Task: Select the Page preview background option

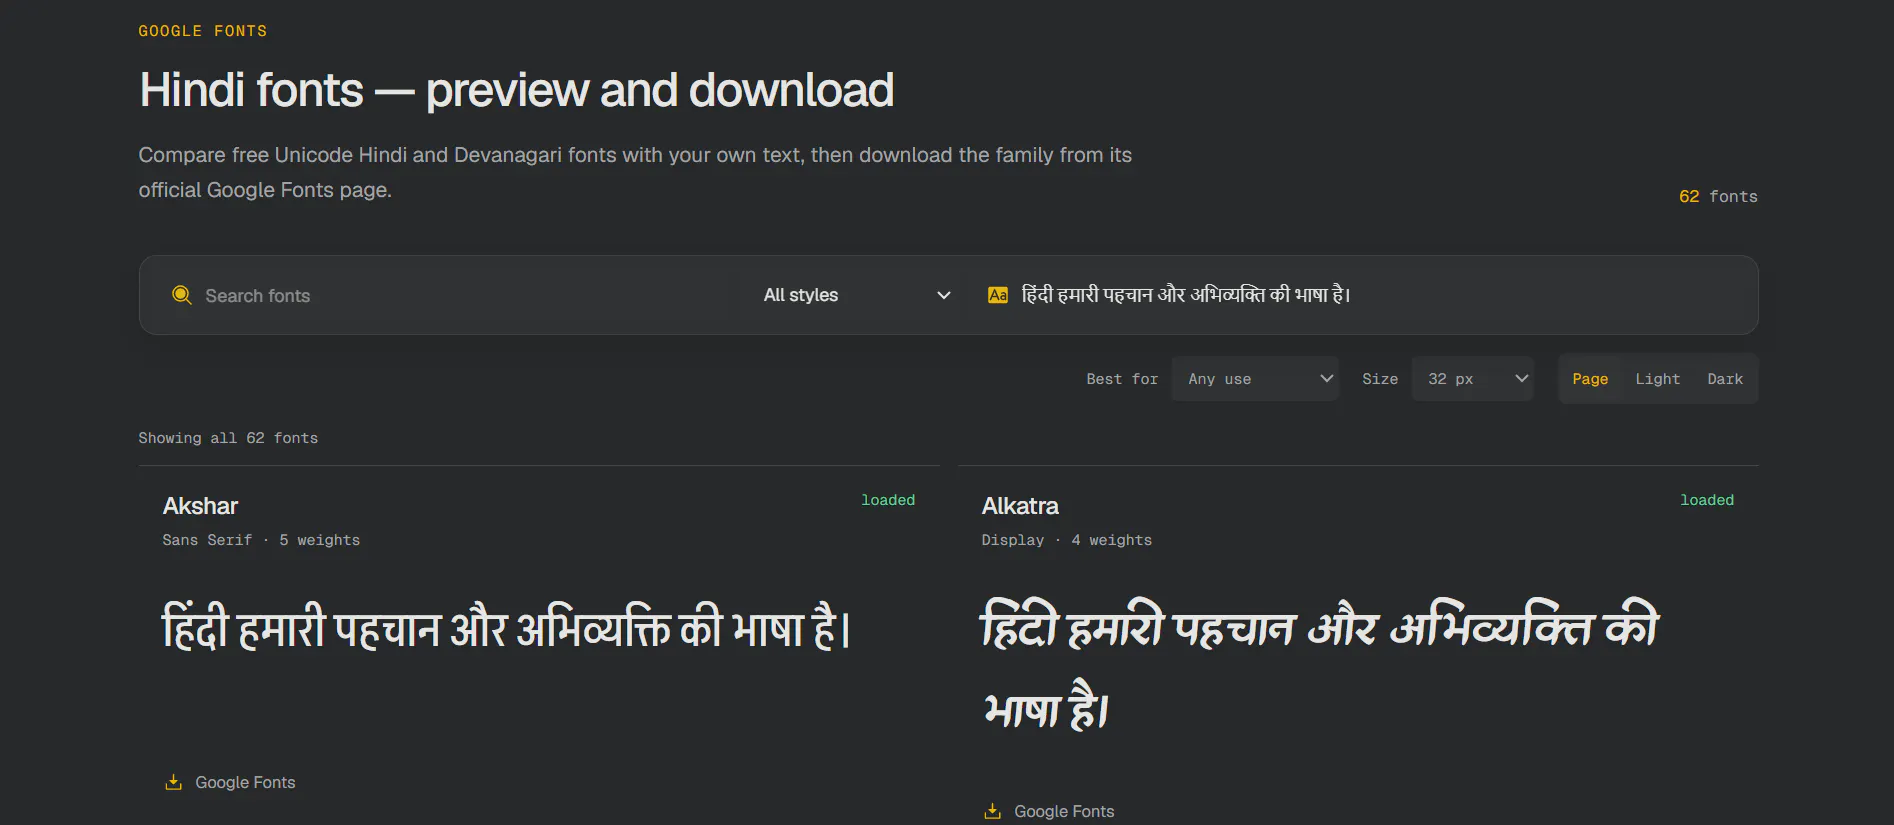Action: point(1590,379)
